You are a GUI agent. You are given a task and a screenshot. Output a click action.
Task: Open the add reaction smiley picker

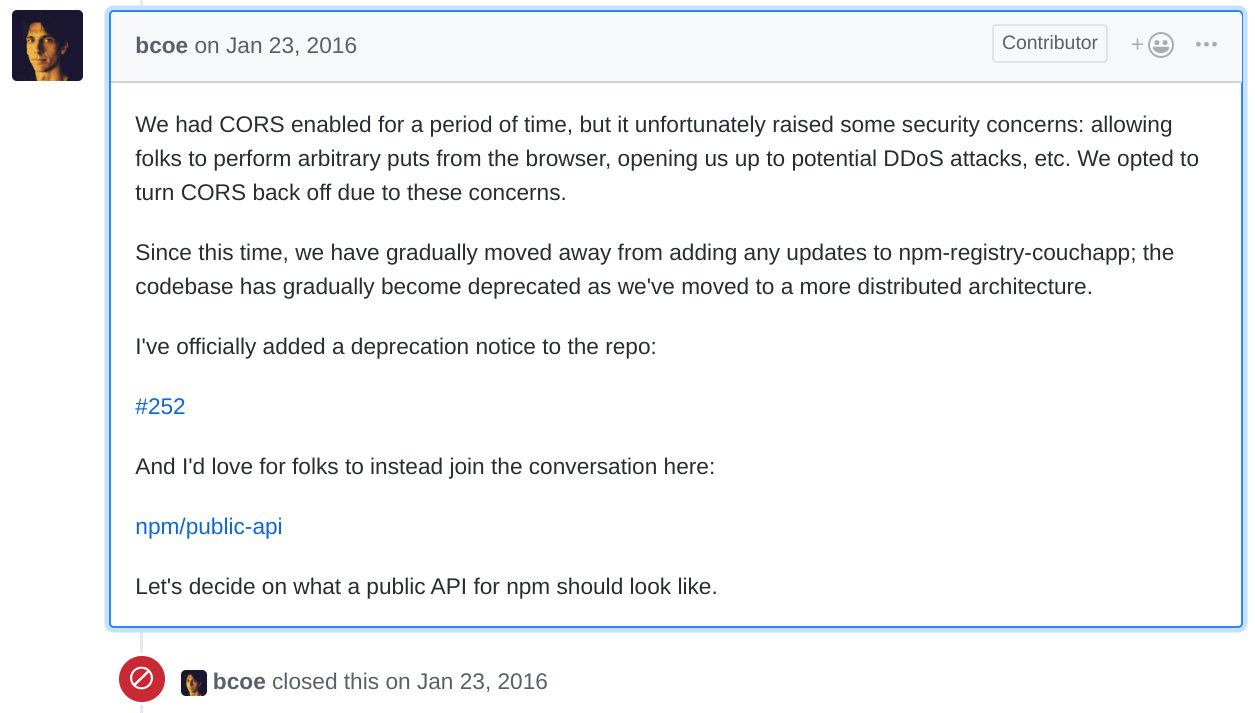point(1152,45)
